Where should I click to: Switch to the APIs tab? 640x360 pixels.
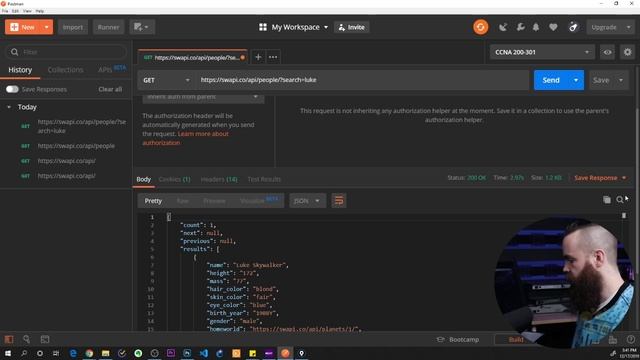click(x=112, y=69)
